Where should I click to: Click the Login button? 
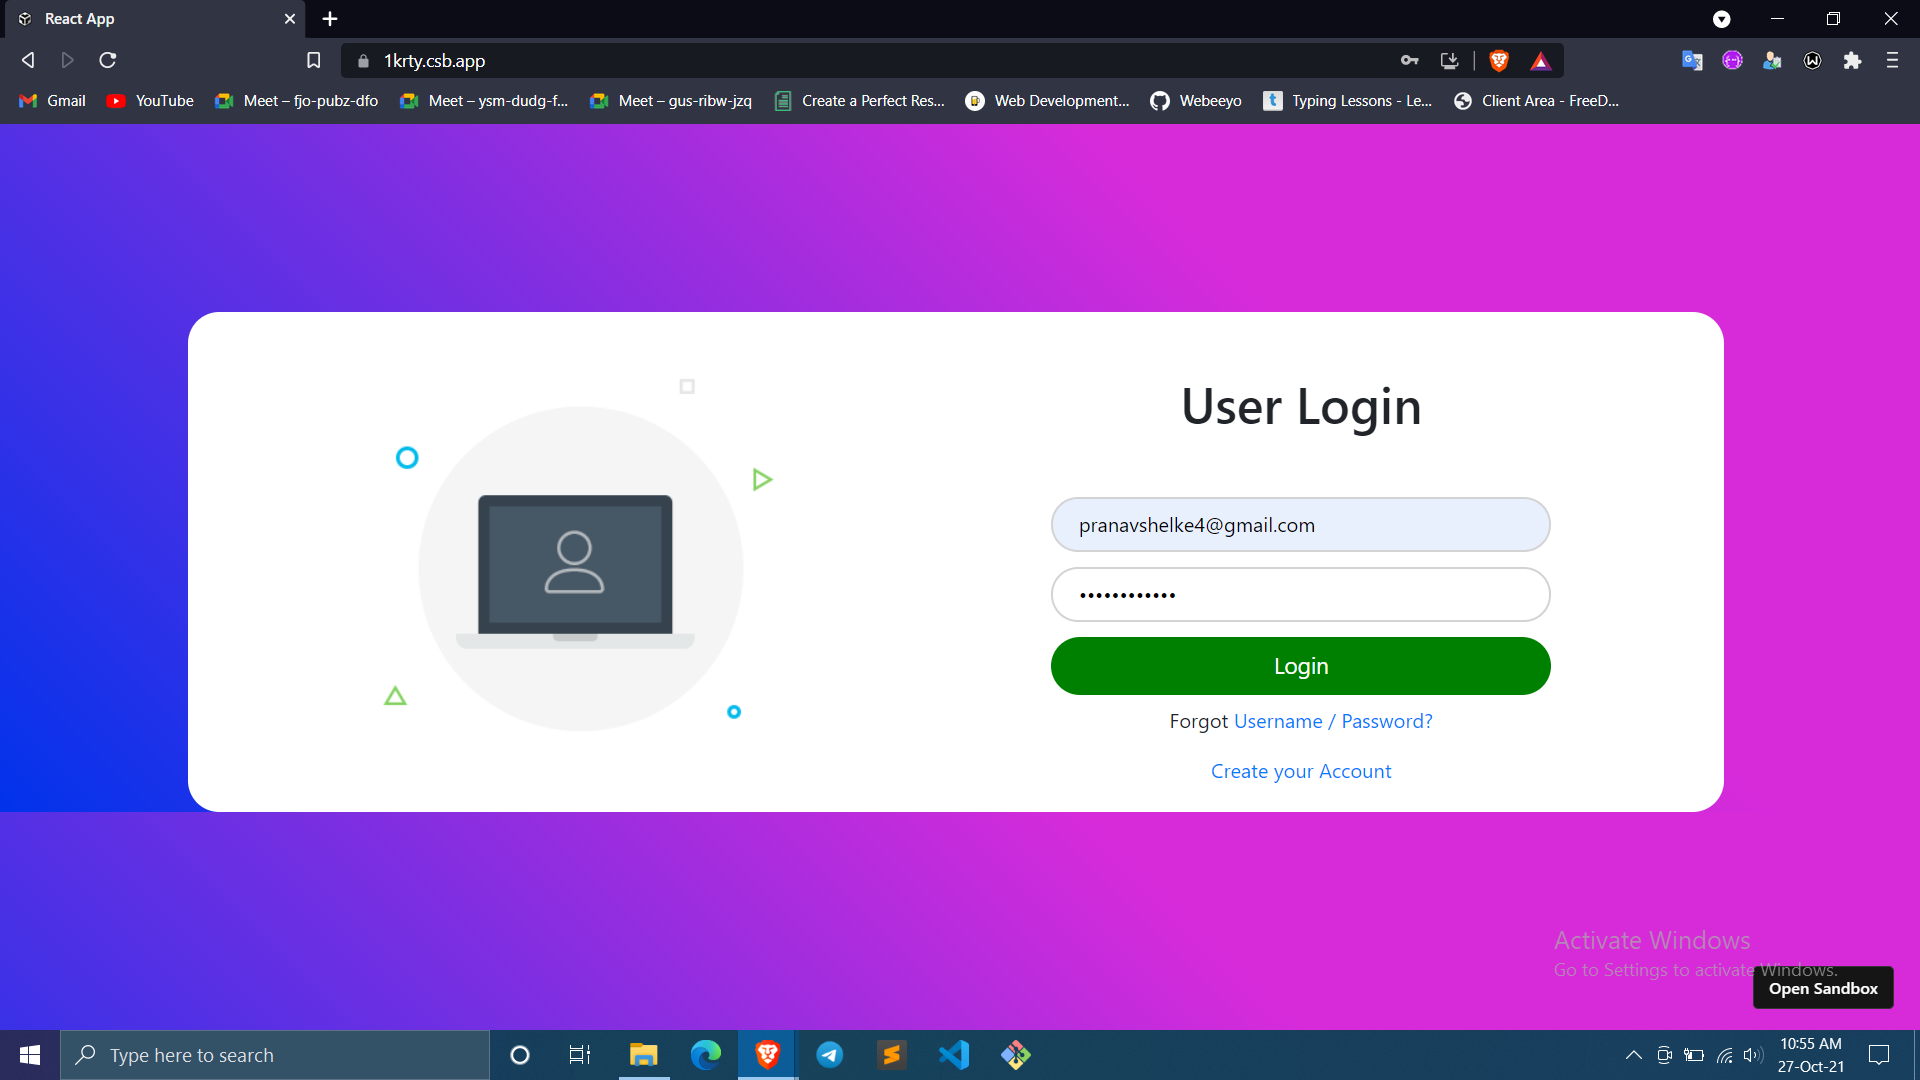click(1300, 666)
